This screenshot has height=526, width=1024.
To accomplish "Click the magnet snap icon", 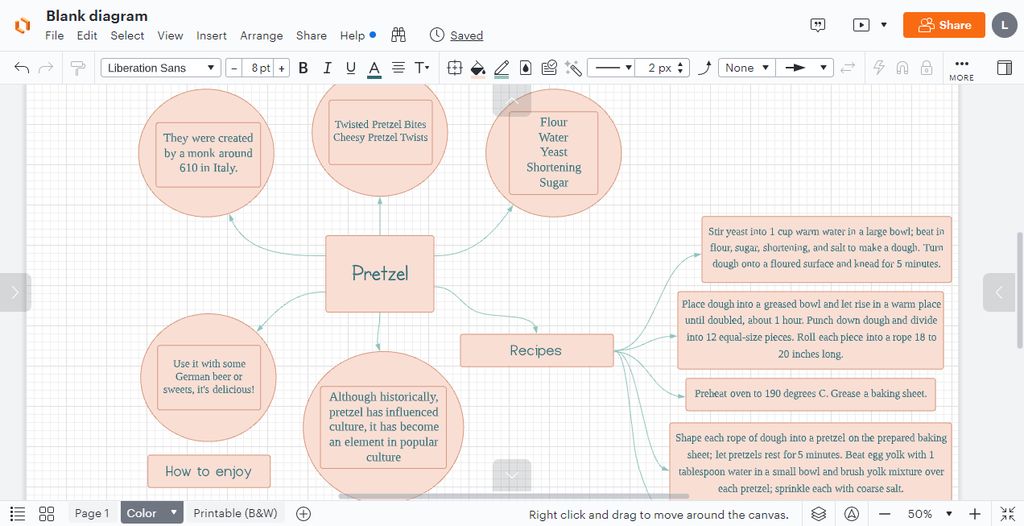I will 903,68.
